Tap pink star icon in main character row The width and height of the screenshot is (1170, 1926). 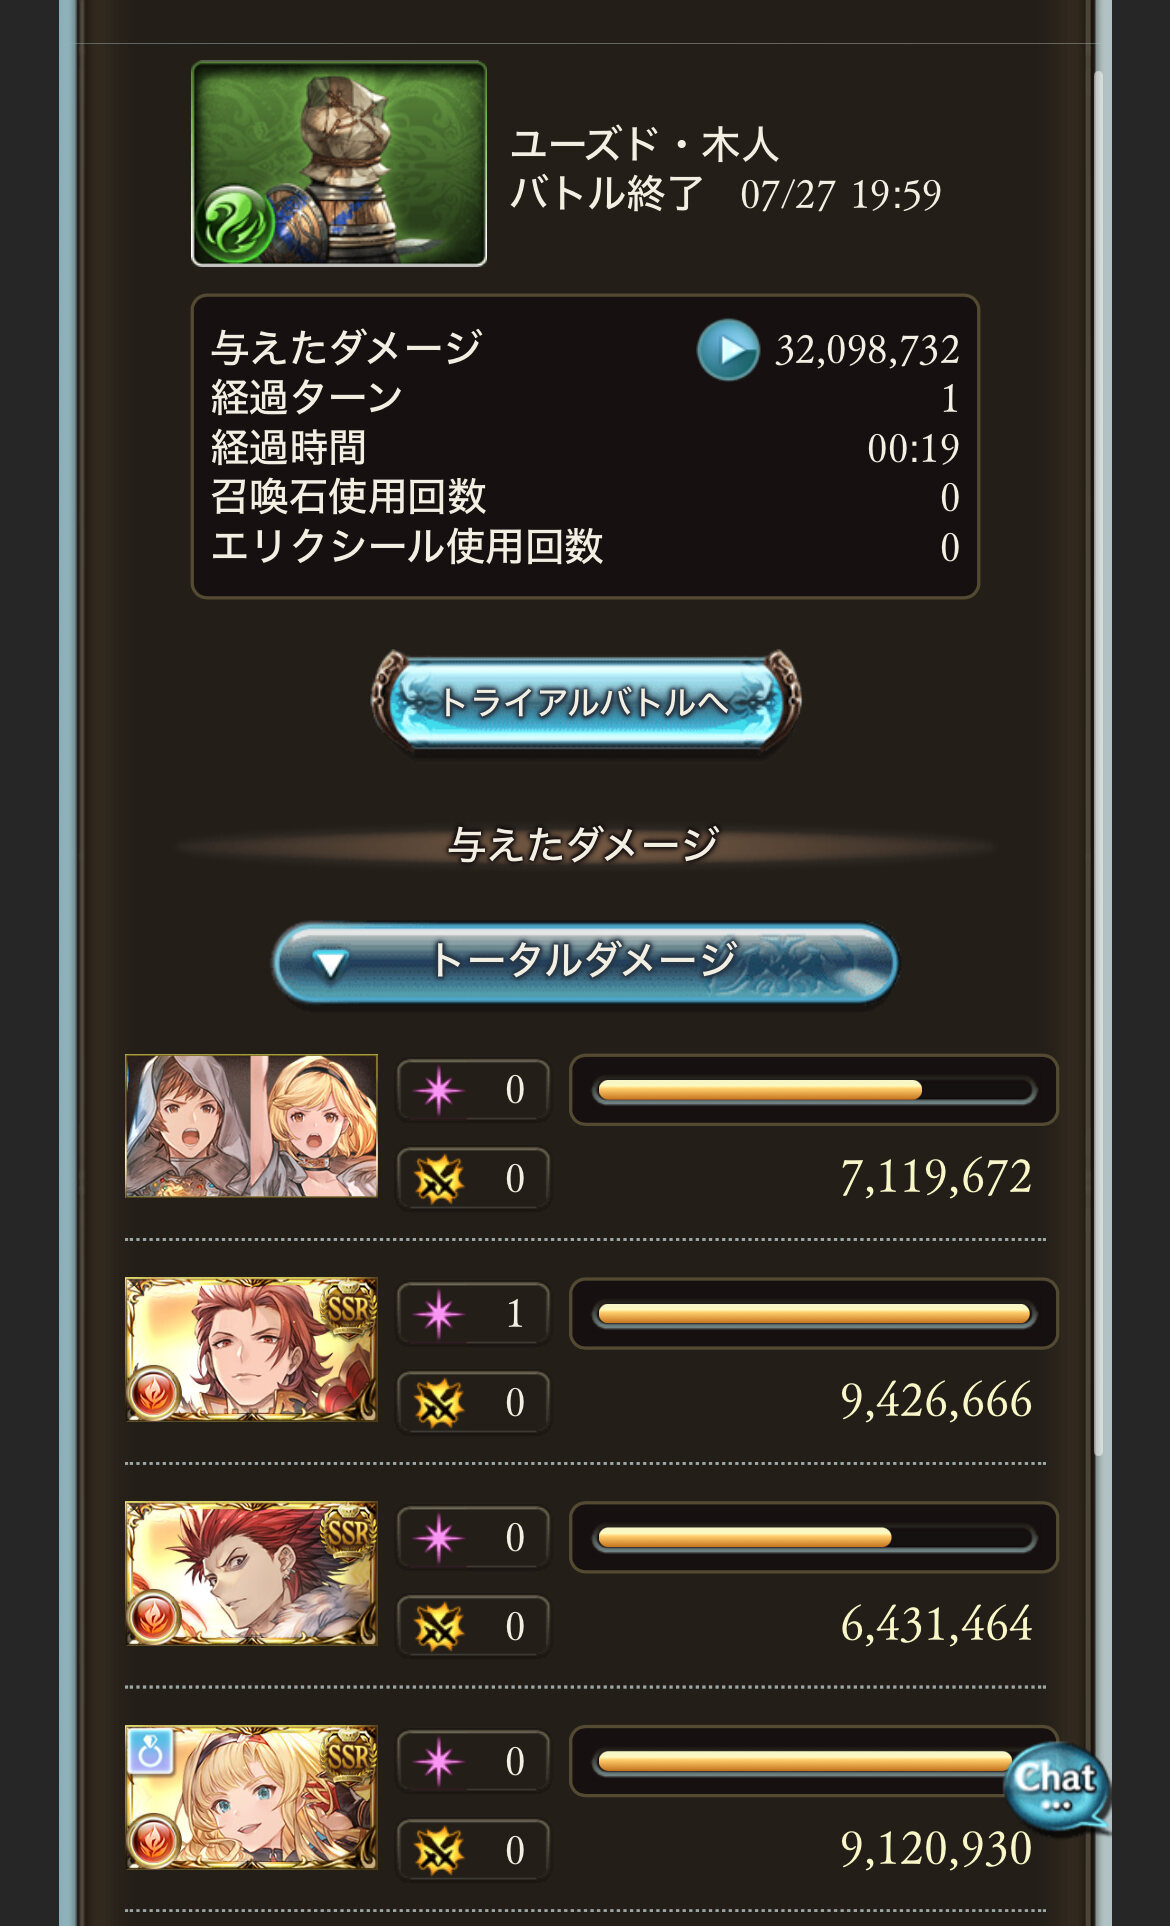[x=438, y=1090]
